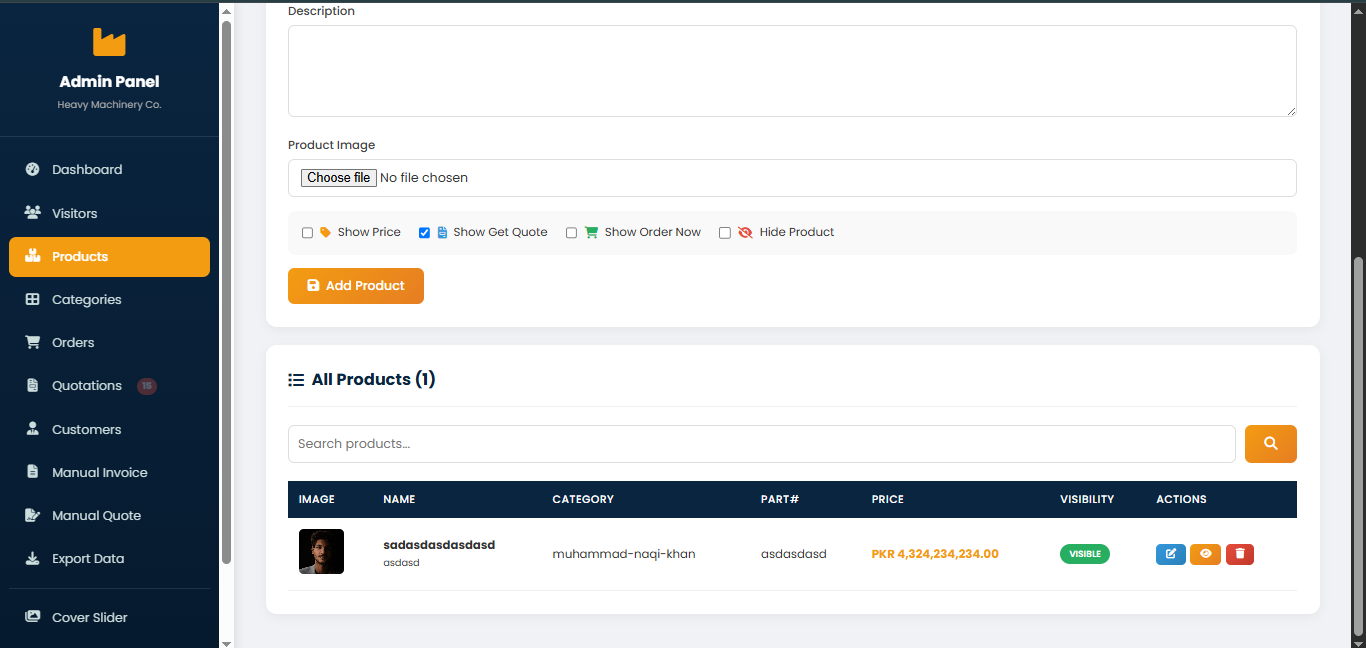Click the Export Data download icon
This screenshot has height=648, width=1366.
(x=32, y=558)
